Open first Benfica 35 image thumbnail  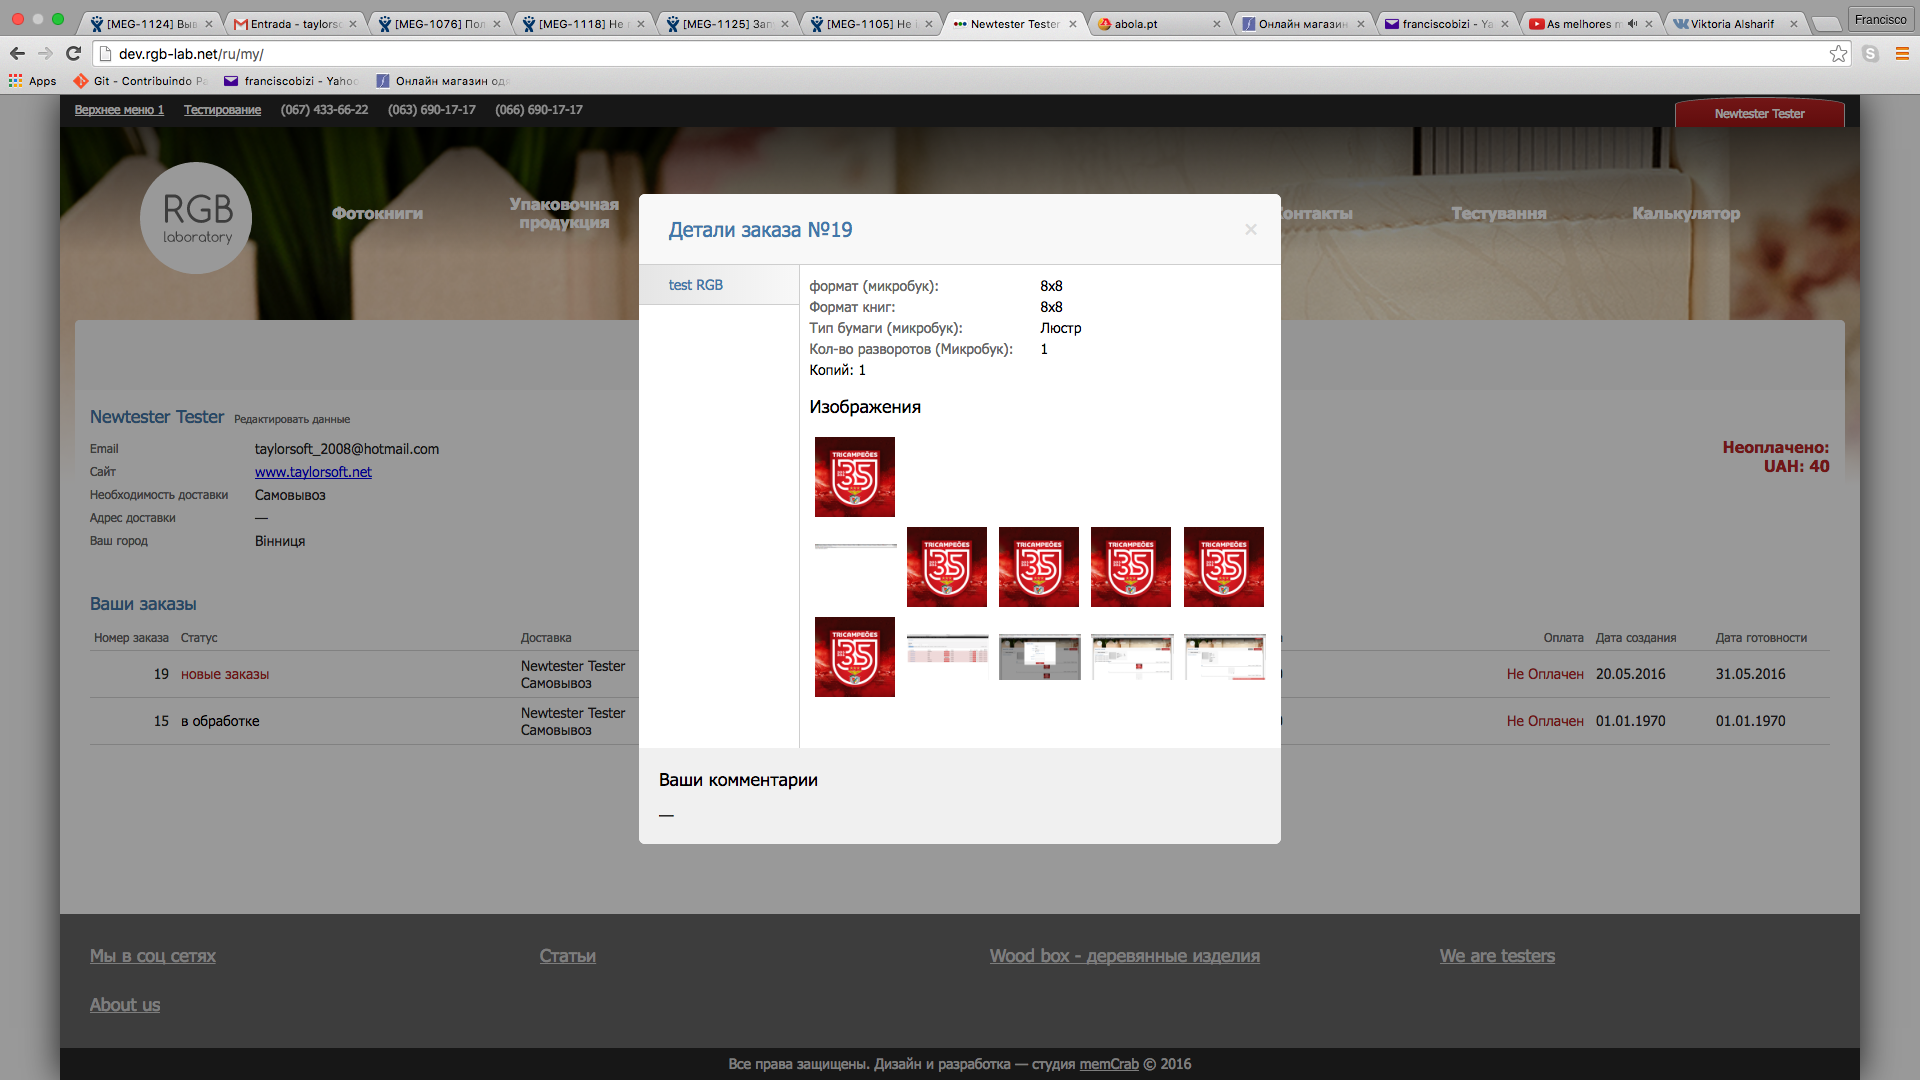pyautogui.click(x=855, y=477)
